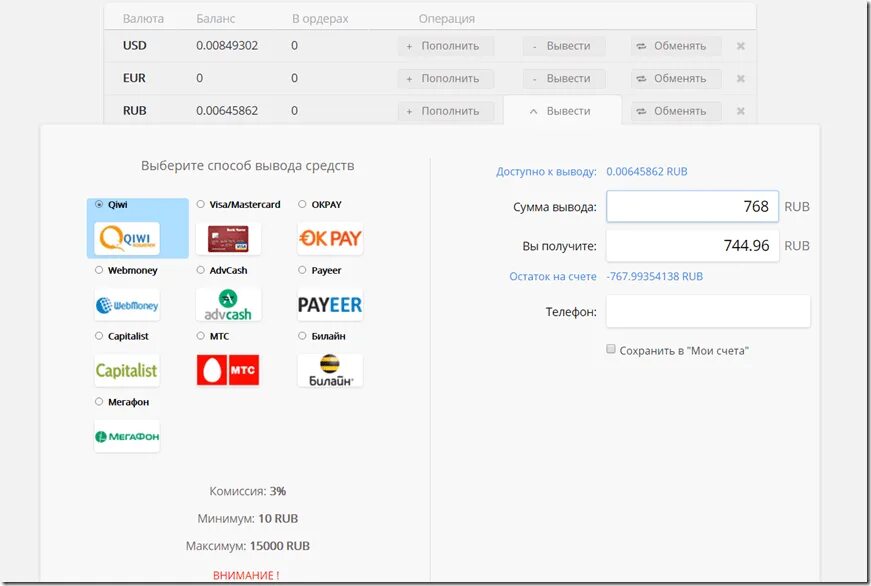
Task: Click Обменять in the EUR row
Action: coord(675,78)
